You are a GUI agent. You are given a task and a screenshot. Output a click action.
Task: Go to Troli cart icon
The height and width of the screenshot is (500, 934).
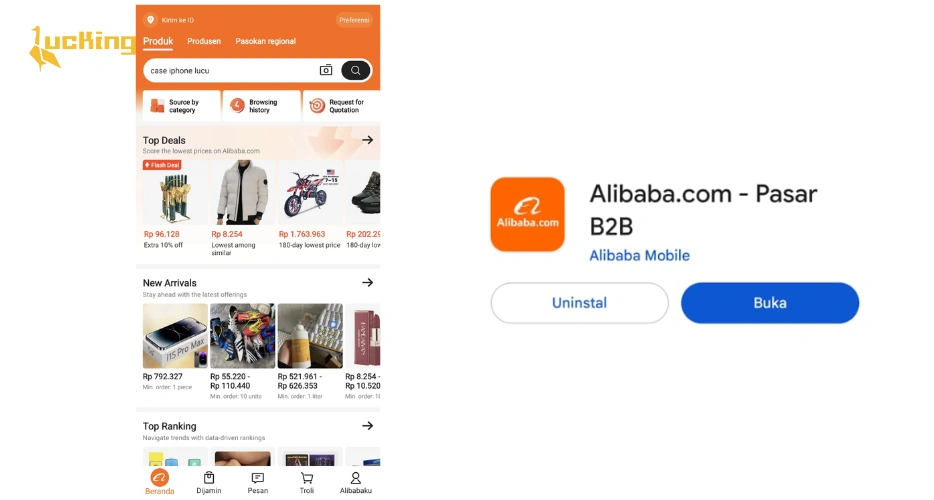(x=307, y=482)
